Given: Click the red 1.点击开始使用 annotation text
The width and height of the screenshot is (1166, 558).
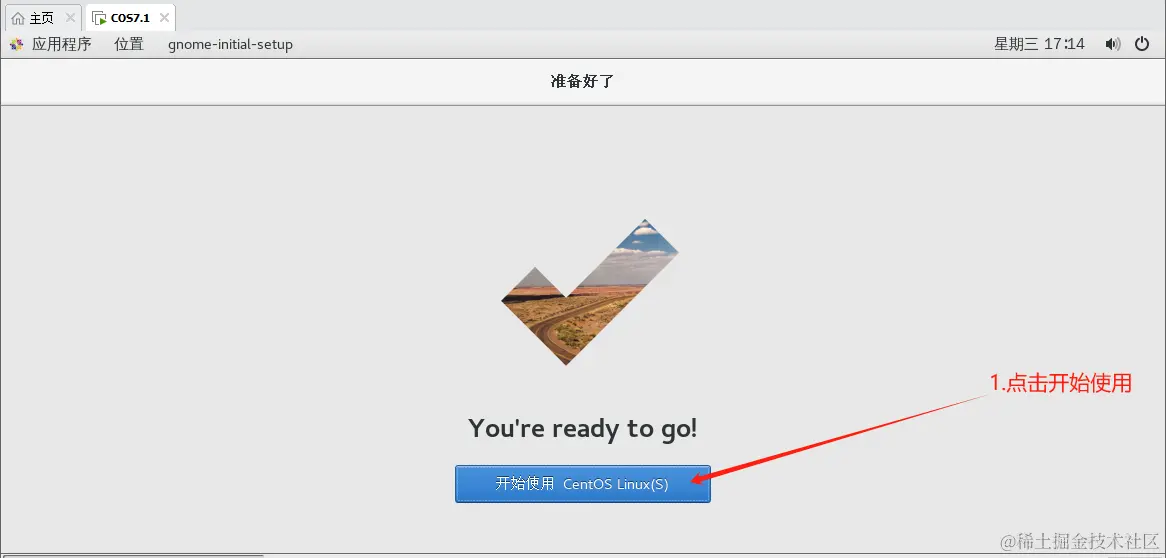Looking at the screenshot, I should (x=1060, y=383).
